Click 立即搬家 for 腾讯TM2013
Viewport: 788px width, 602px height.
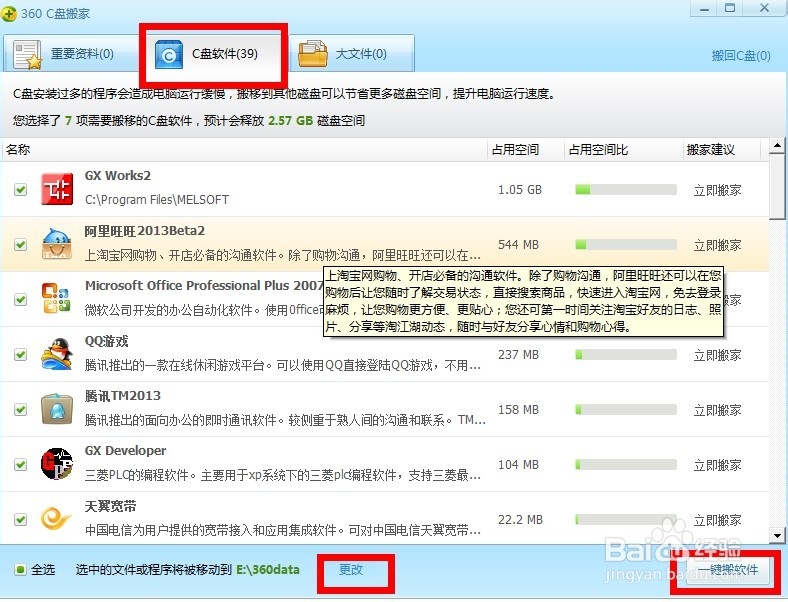pos(717,410)
